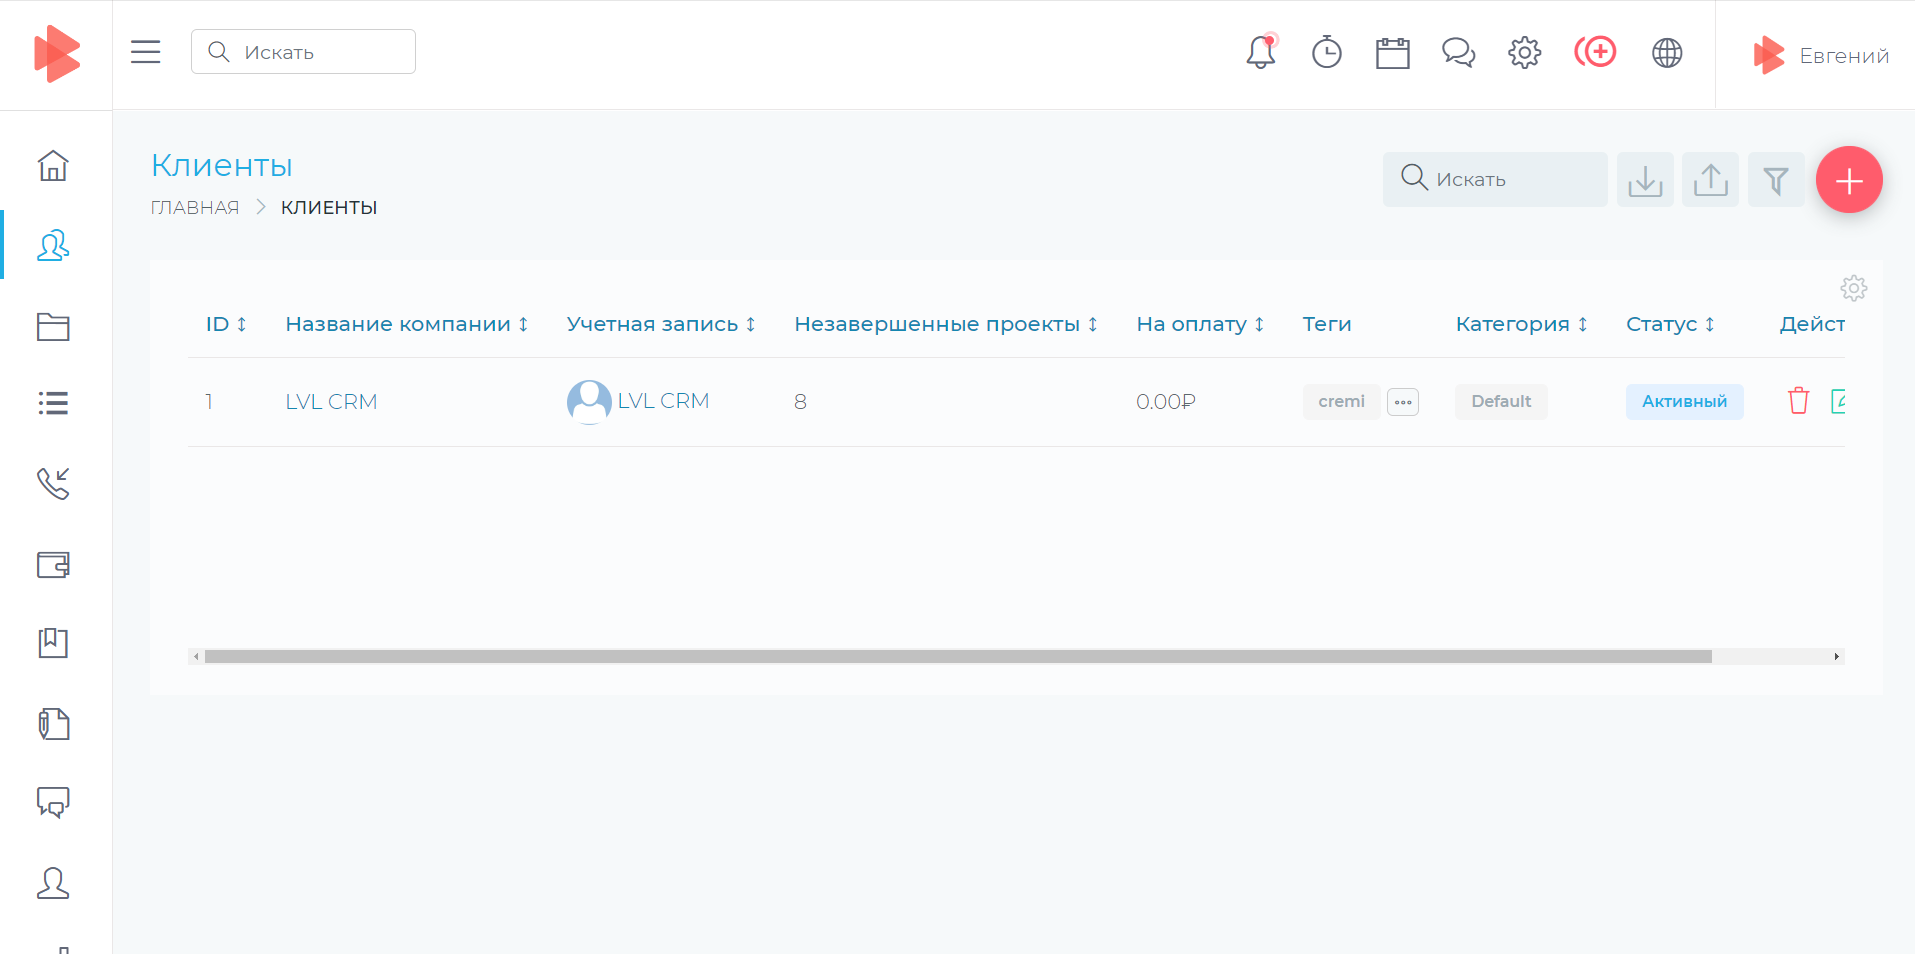1915x954 pixels.
Task: Click red add new client button
Action: 1848,180
